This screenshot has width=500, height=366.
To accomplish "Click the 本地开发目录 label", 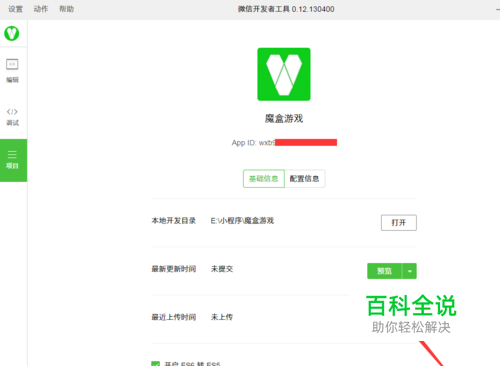I will point(174,221).
